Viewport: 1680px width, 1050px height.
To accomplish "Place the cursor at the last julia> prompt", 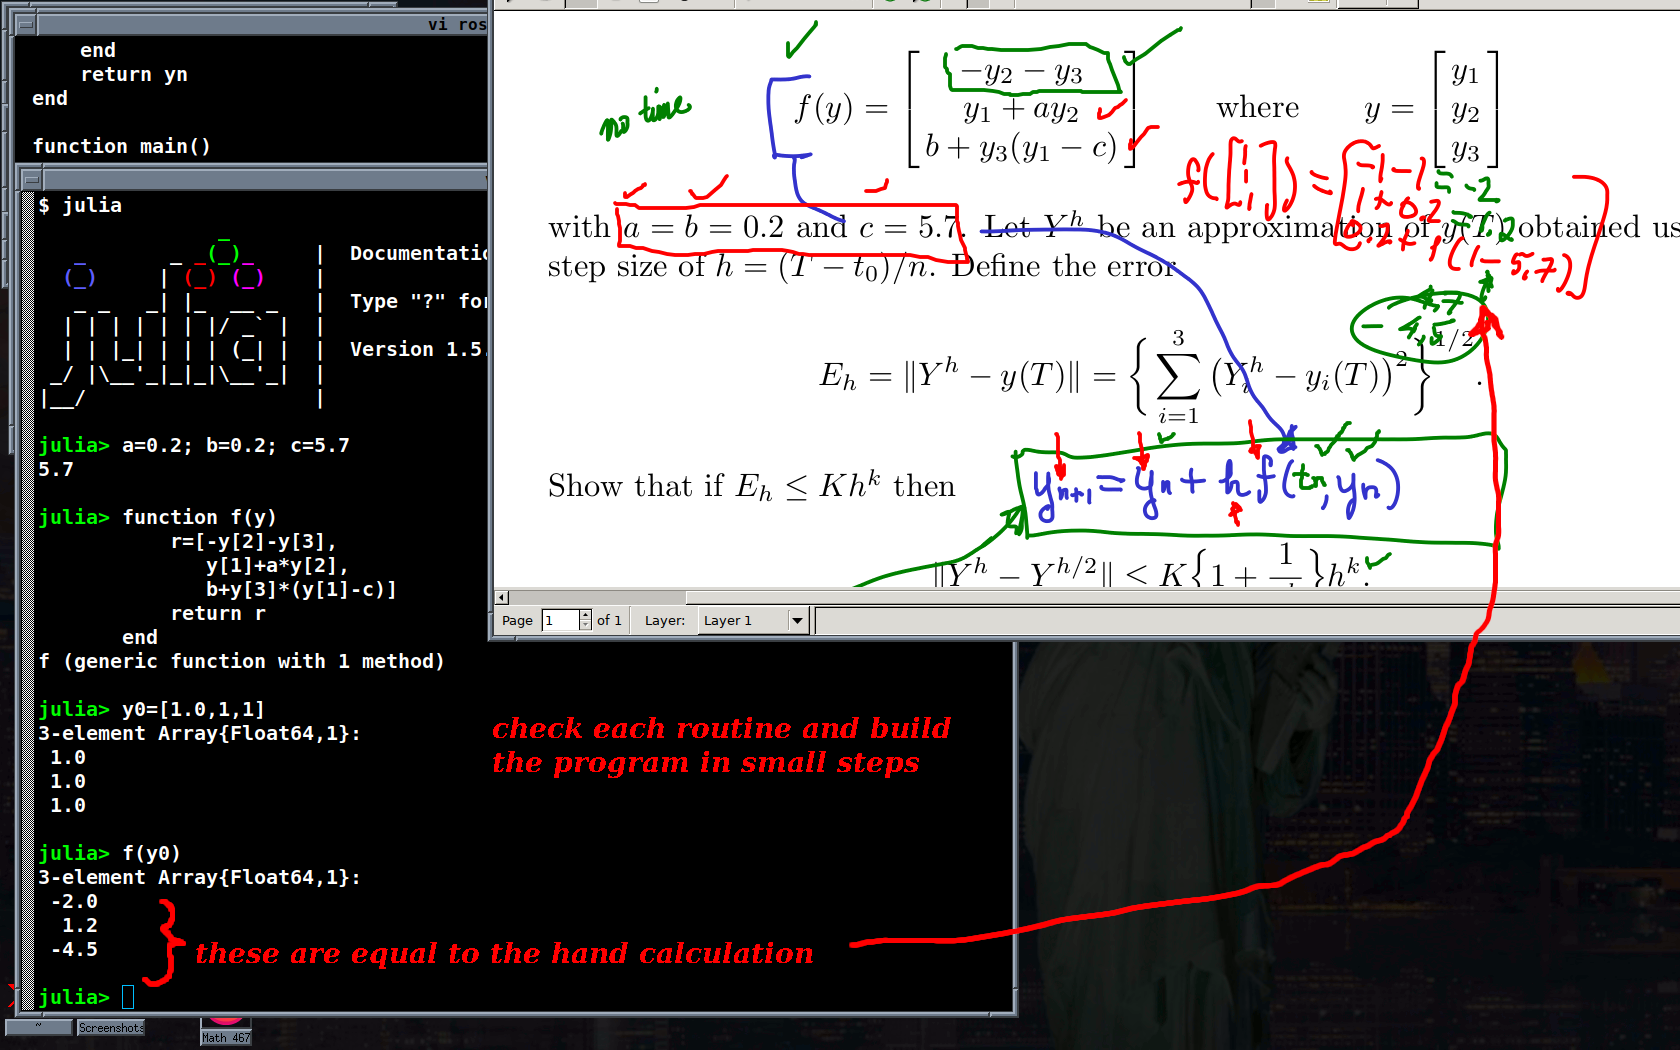I will pos(128,997).
